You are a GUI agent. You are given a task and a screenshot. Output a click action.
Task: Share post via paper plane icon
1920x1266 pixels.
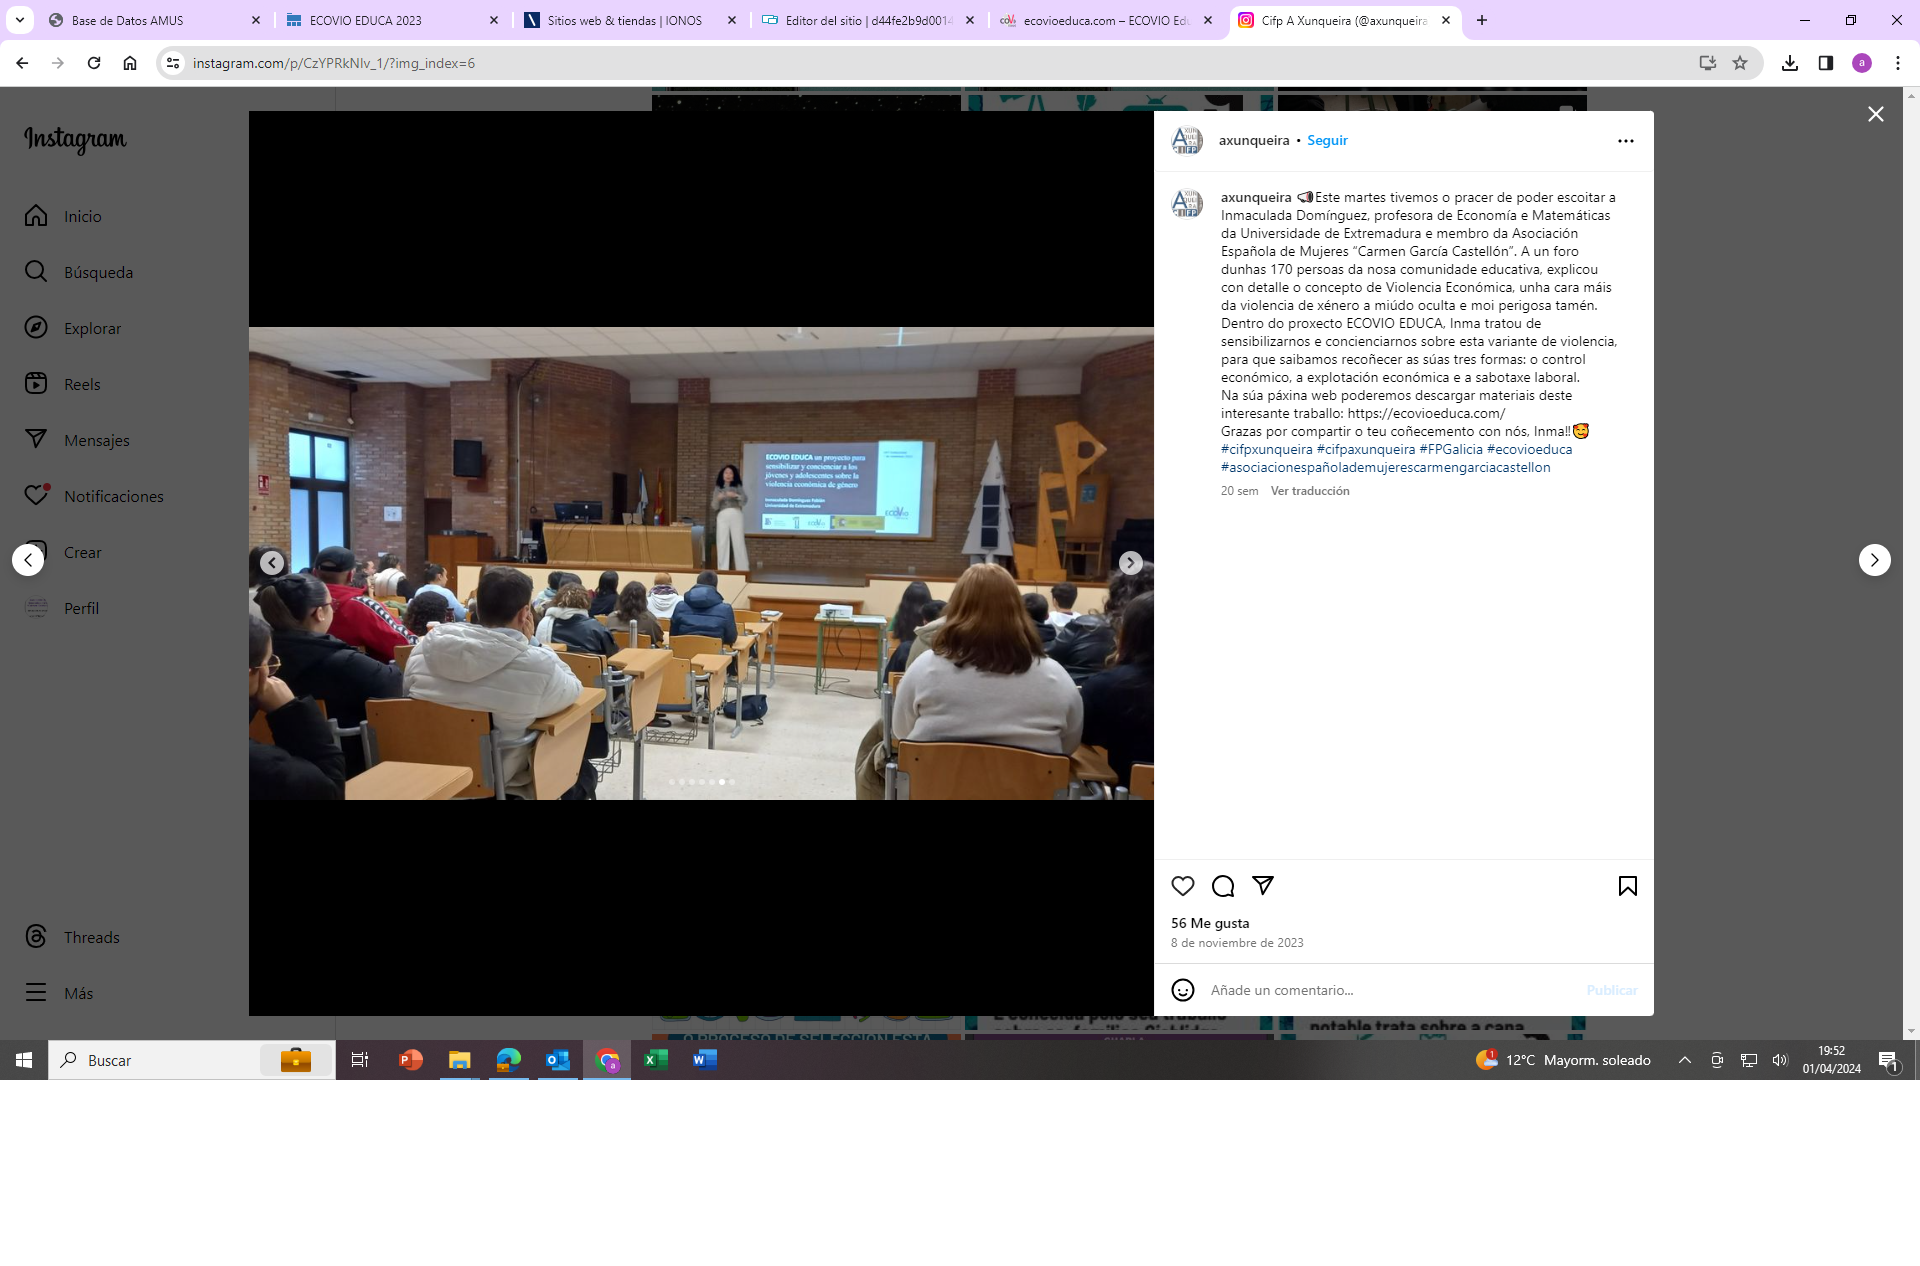coord(1263,886)
